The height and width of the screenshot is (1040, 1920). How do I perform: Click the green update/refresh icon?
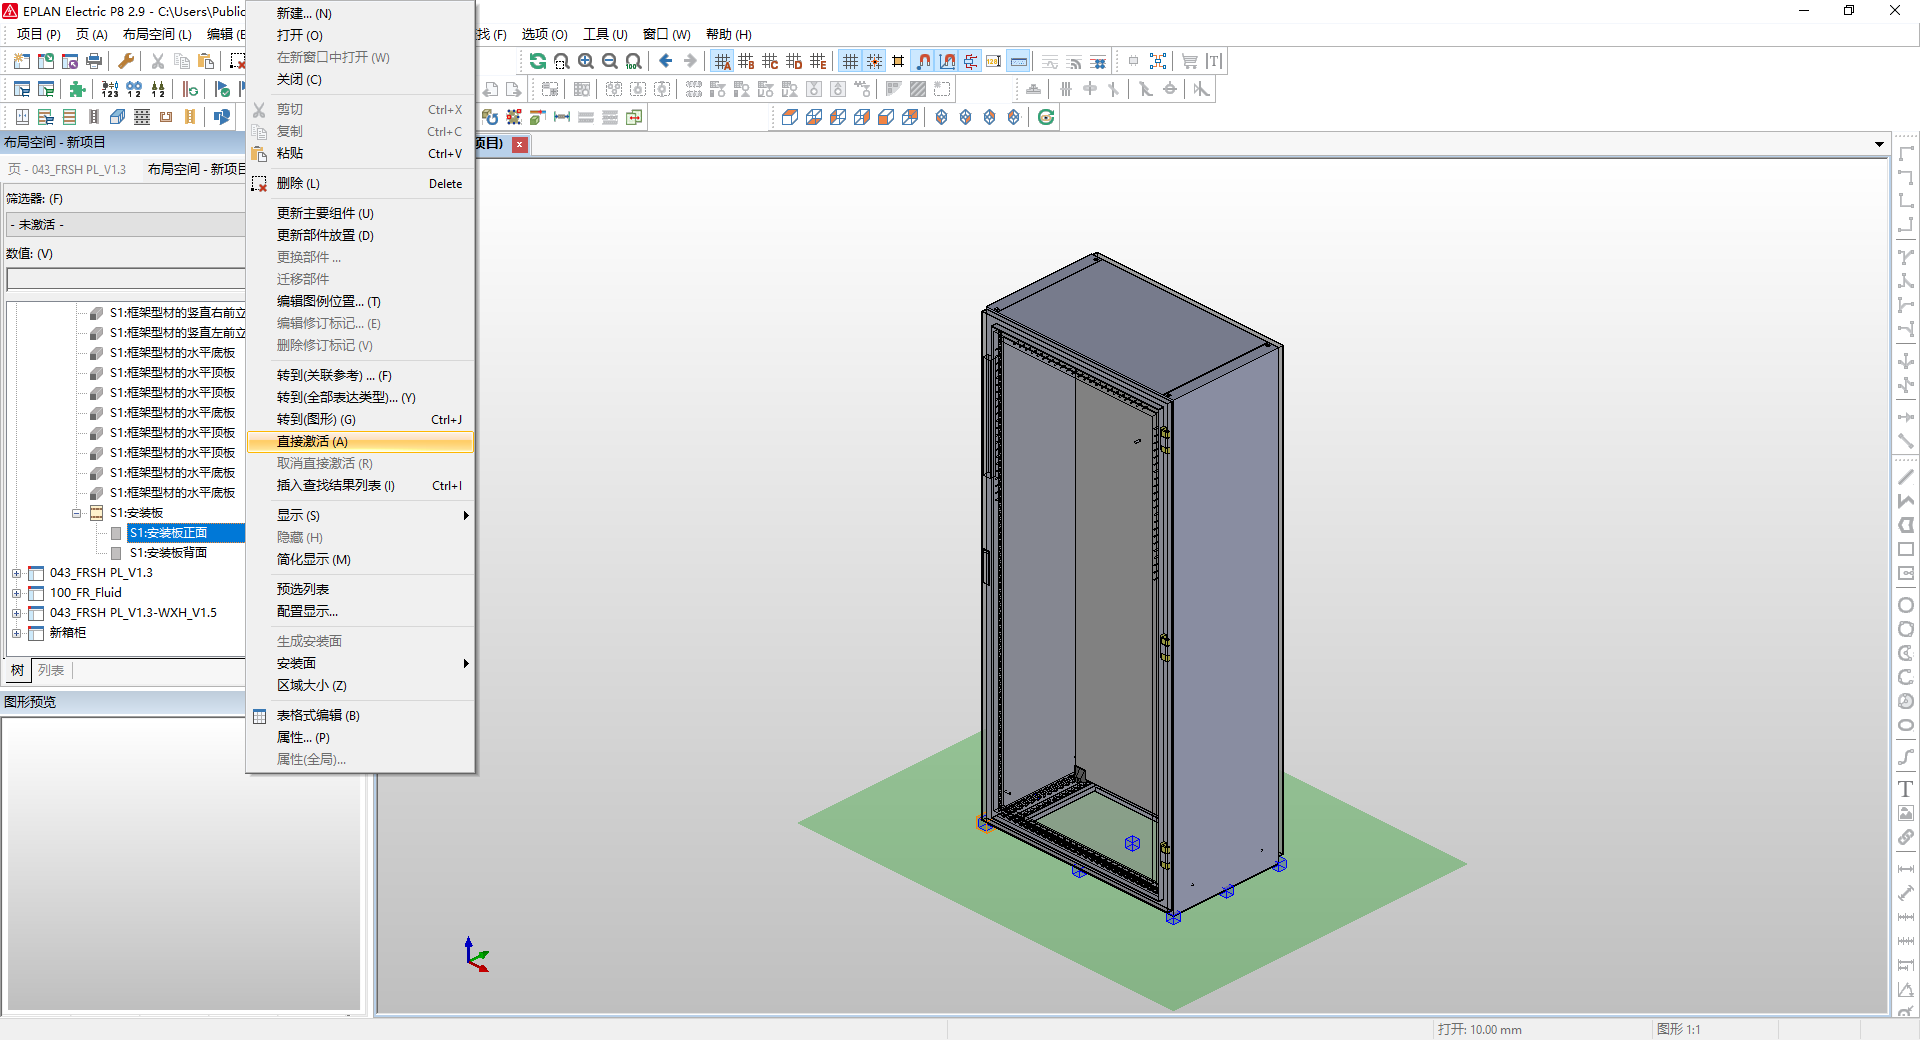tap(538, 61)
